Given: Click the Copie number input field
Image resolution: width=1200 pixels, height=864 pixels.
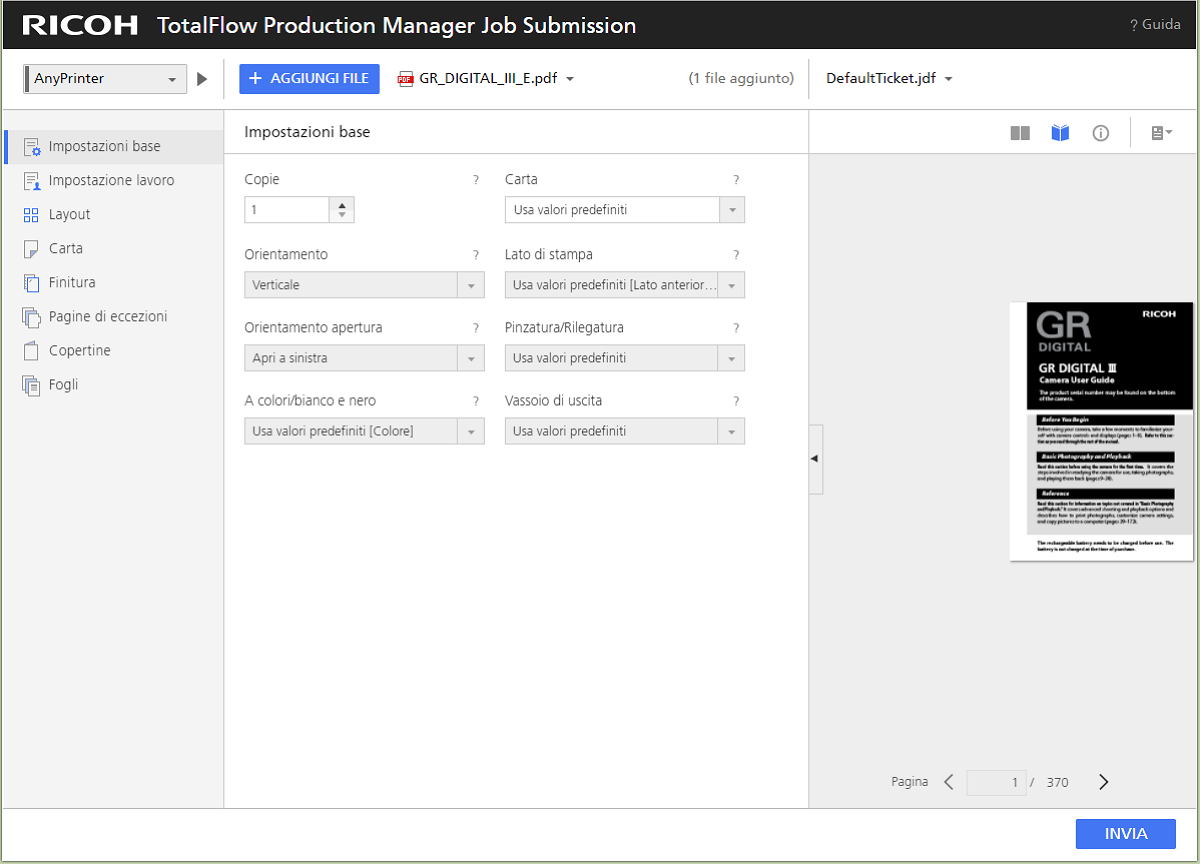Looking at the screenshot, I should click(x=287, y=210).
